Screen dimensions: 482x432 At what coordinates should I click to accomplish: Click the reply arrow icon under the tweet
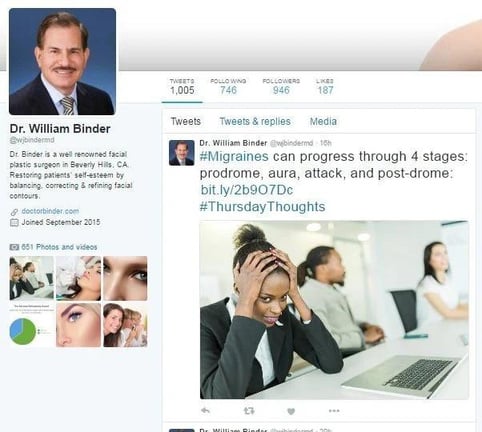click(x=205, y=411)
